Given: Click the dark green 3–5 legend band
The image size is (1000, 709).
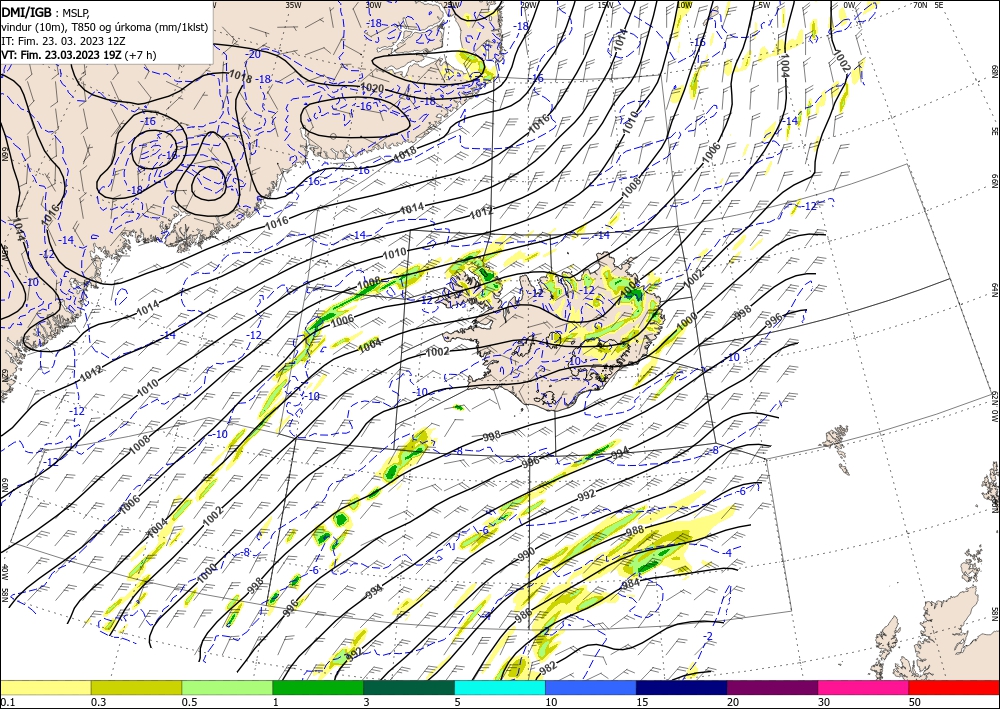Looking at the screenshot, I should pyautogui.click(x=409, y=687).
